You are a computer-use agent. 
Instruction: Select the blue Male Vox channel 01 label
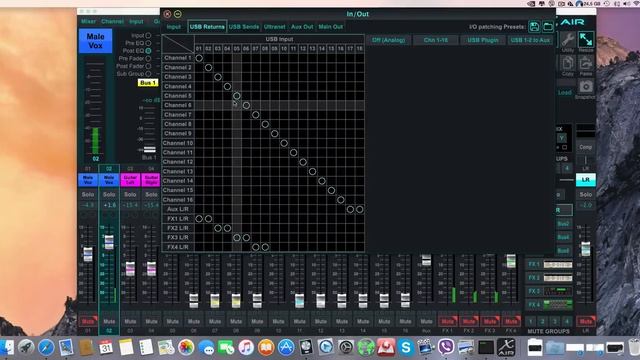(88, 180)
